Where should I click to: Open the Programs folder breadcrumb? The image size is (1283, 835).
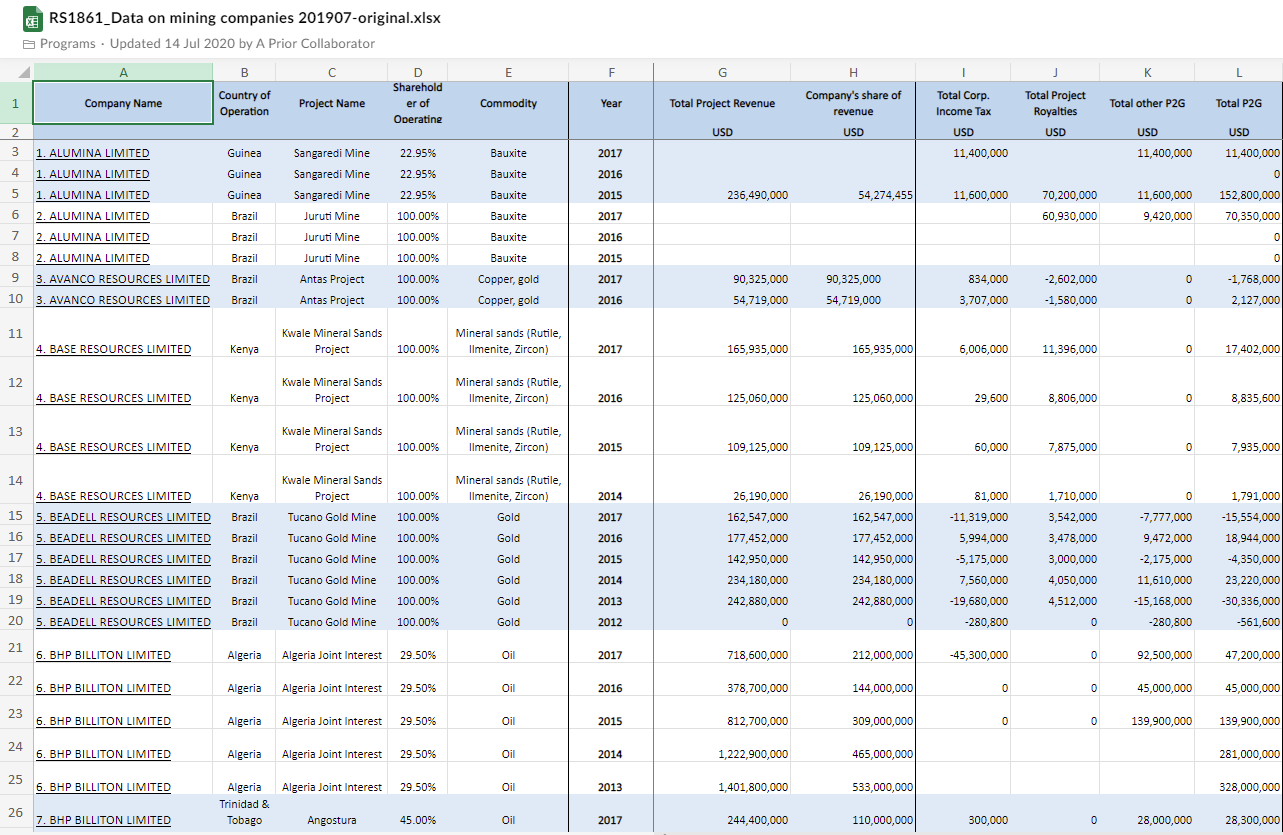coord(67,44)
